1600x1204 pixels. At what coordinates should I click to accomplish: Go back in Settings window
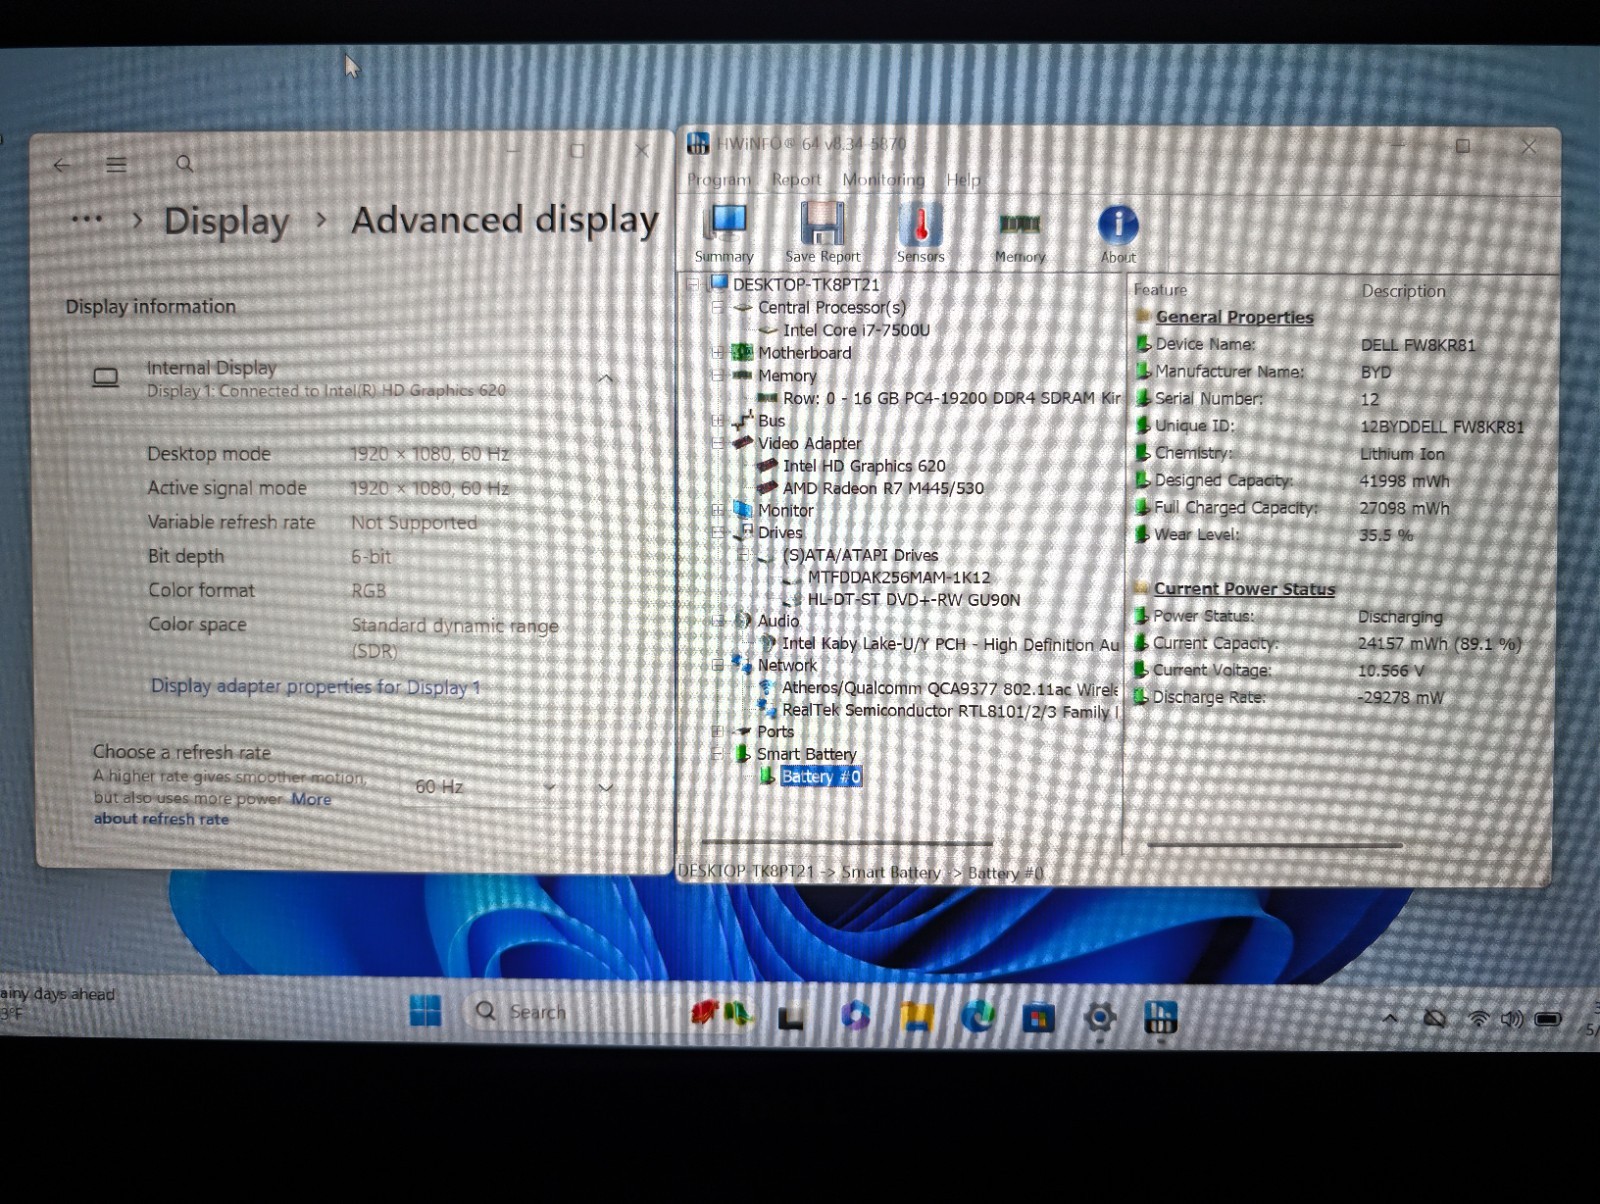pos(62,165)
